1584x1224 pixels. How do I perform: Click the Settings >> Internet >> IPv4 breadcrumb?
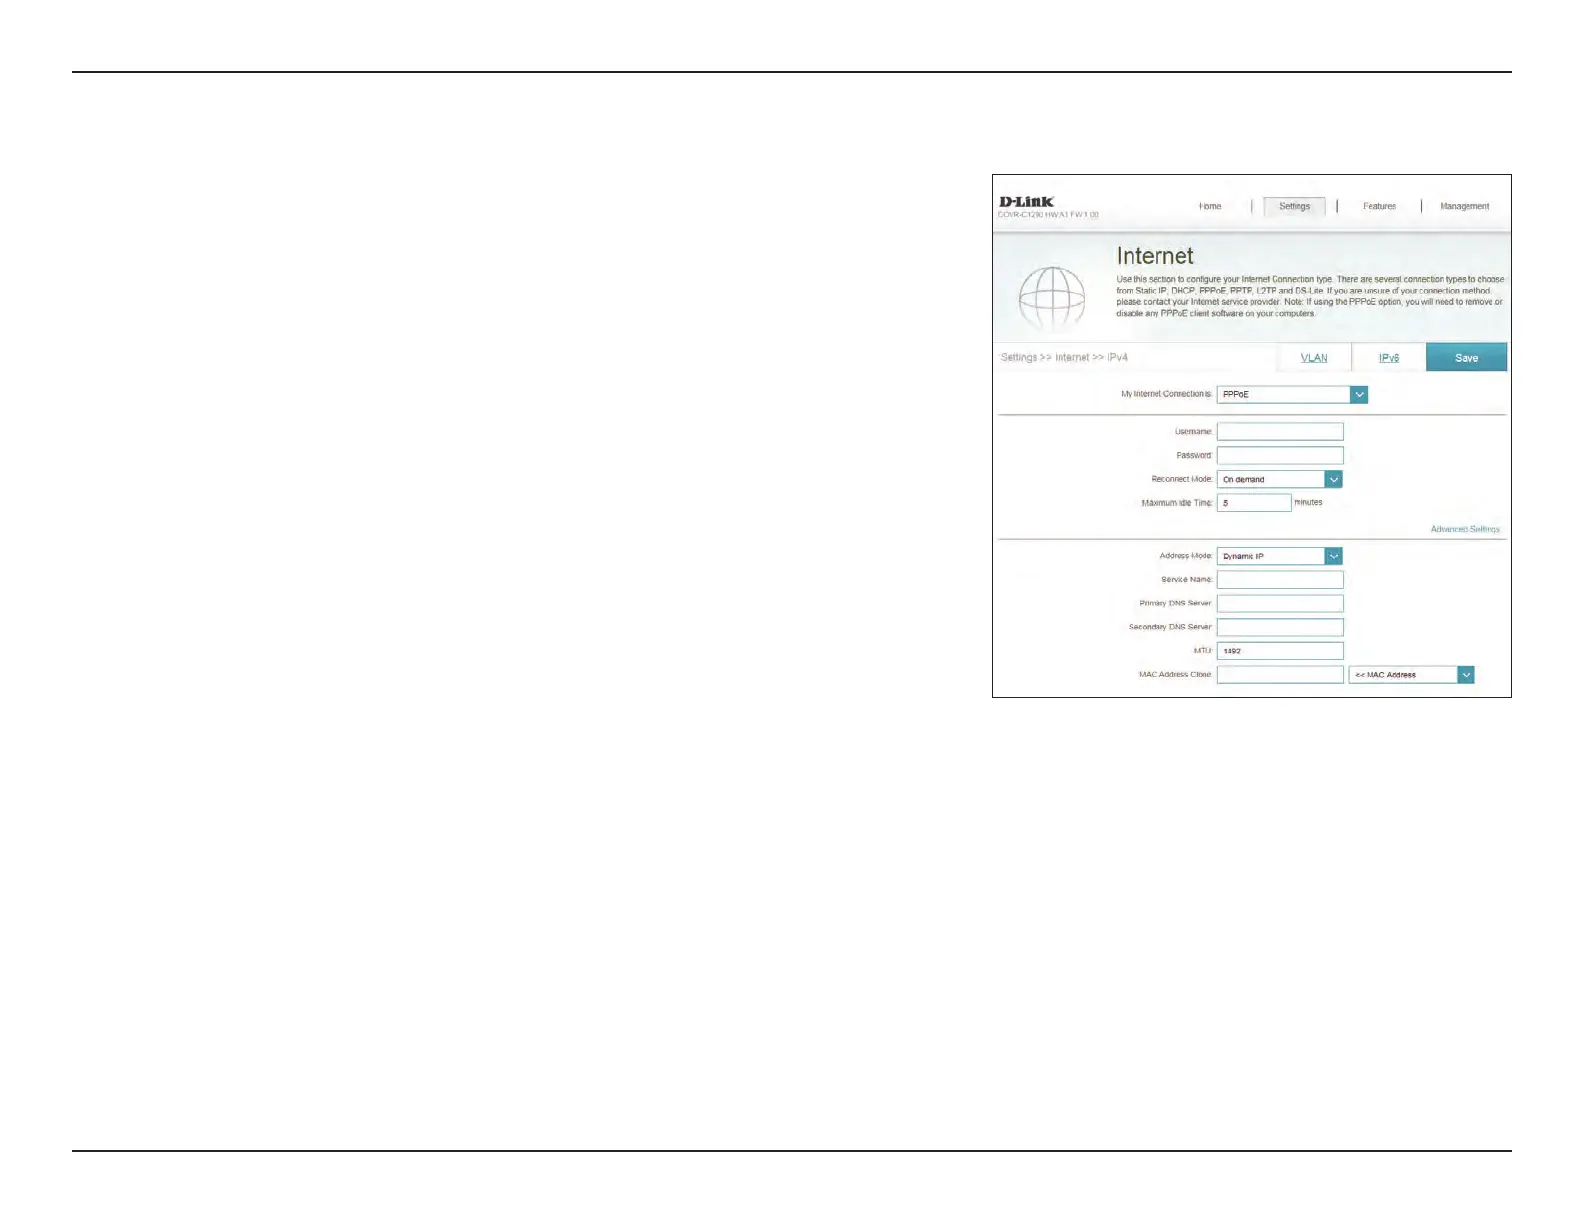tap(1064, 358)
